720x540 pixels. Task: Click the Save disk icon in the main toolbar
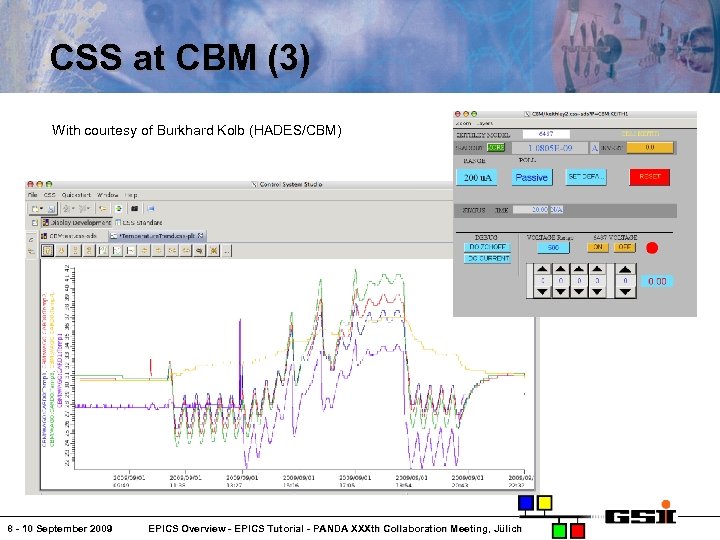click(51, 209)
